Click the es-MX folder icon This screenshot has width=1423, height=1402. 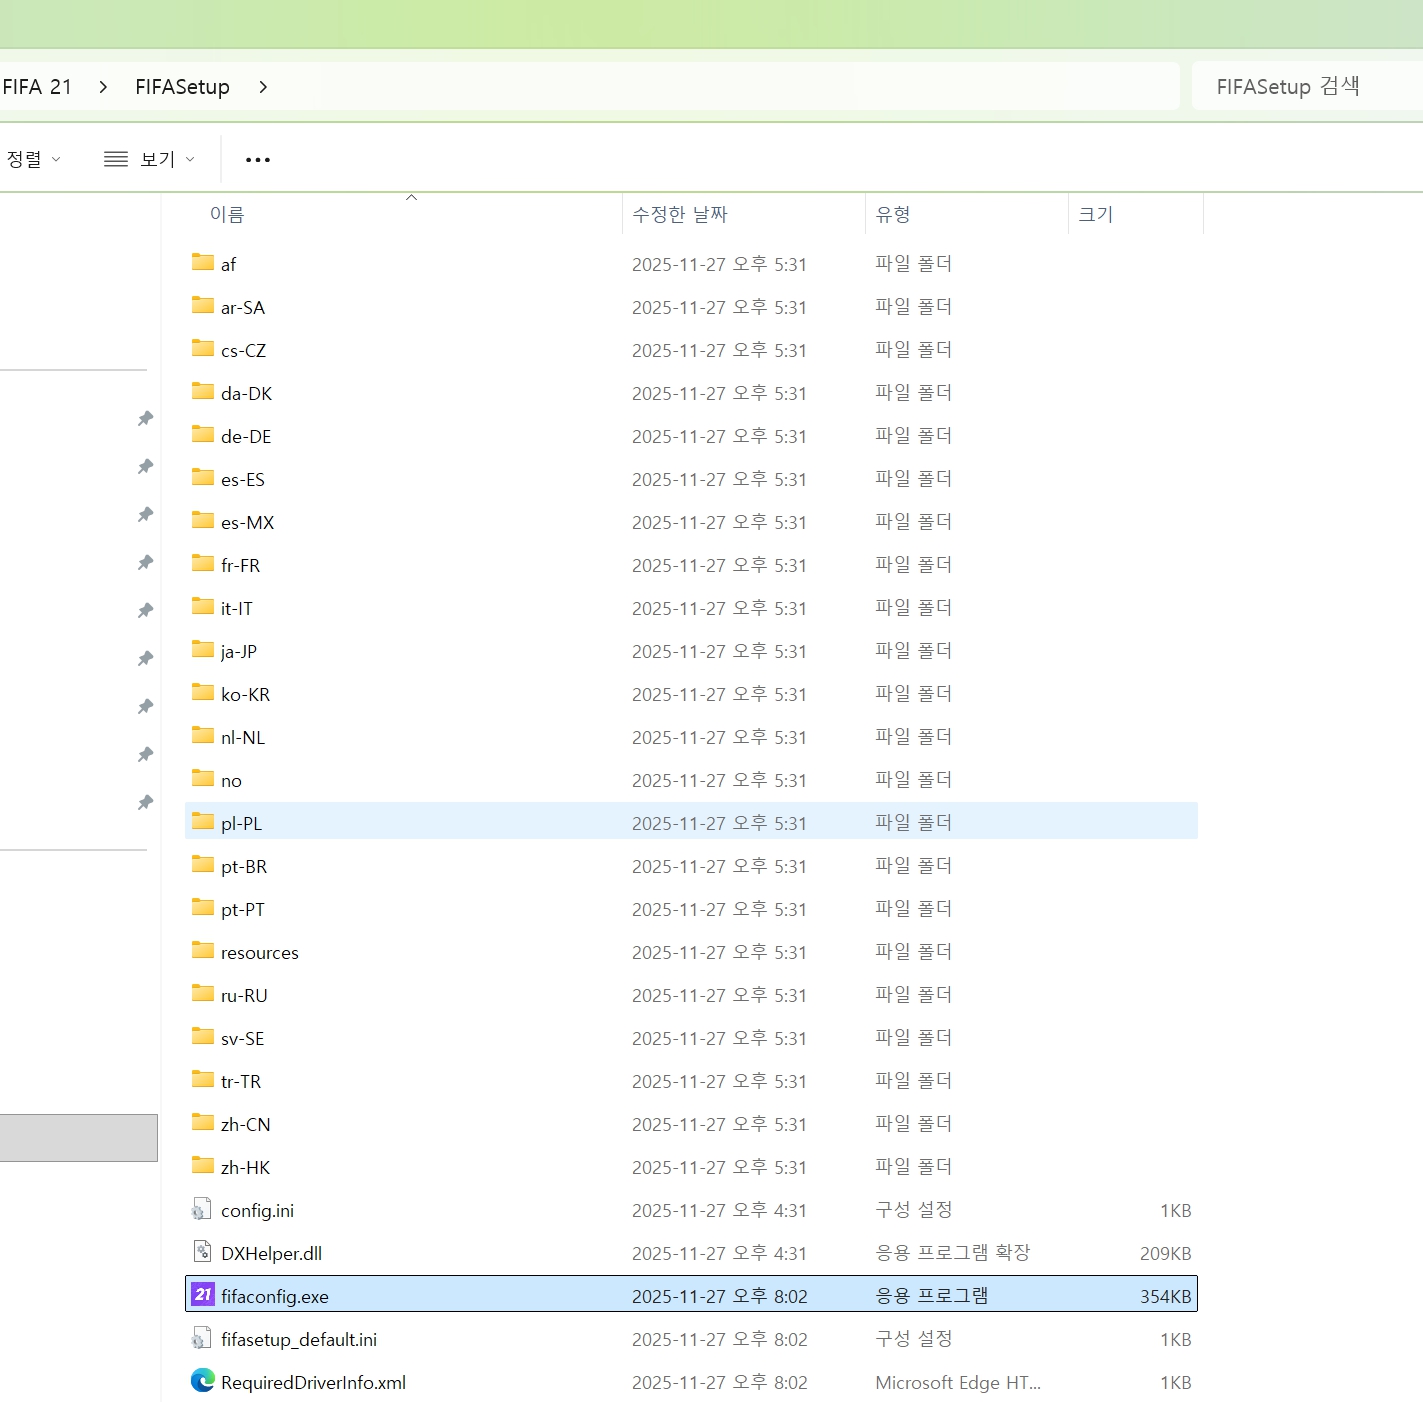203,521
